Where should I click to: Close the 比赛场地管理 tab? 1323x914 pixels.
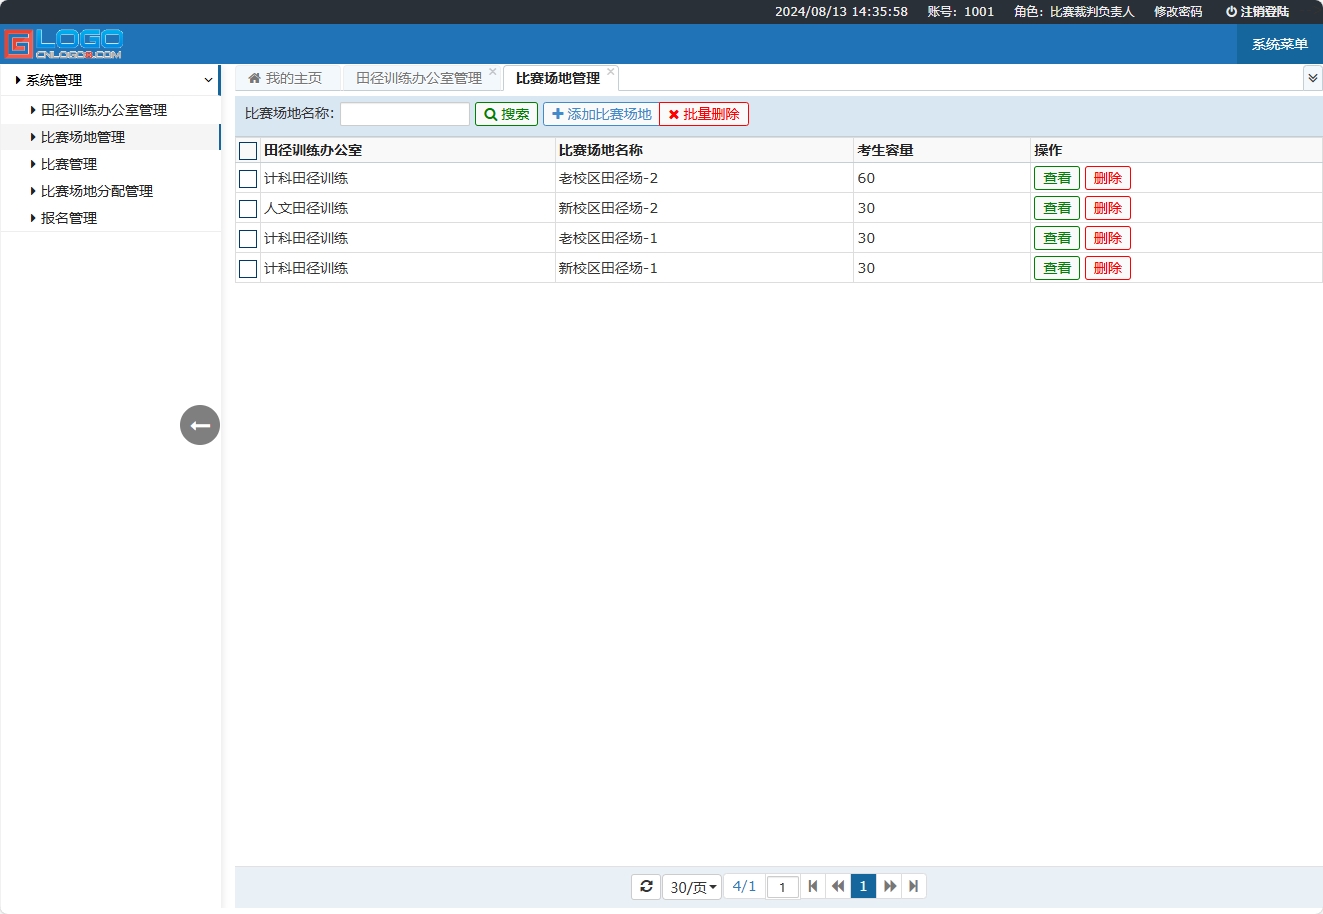(x=611, y=71)
